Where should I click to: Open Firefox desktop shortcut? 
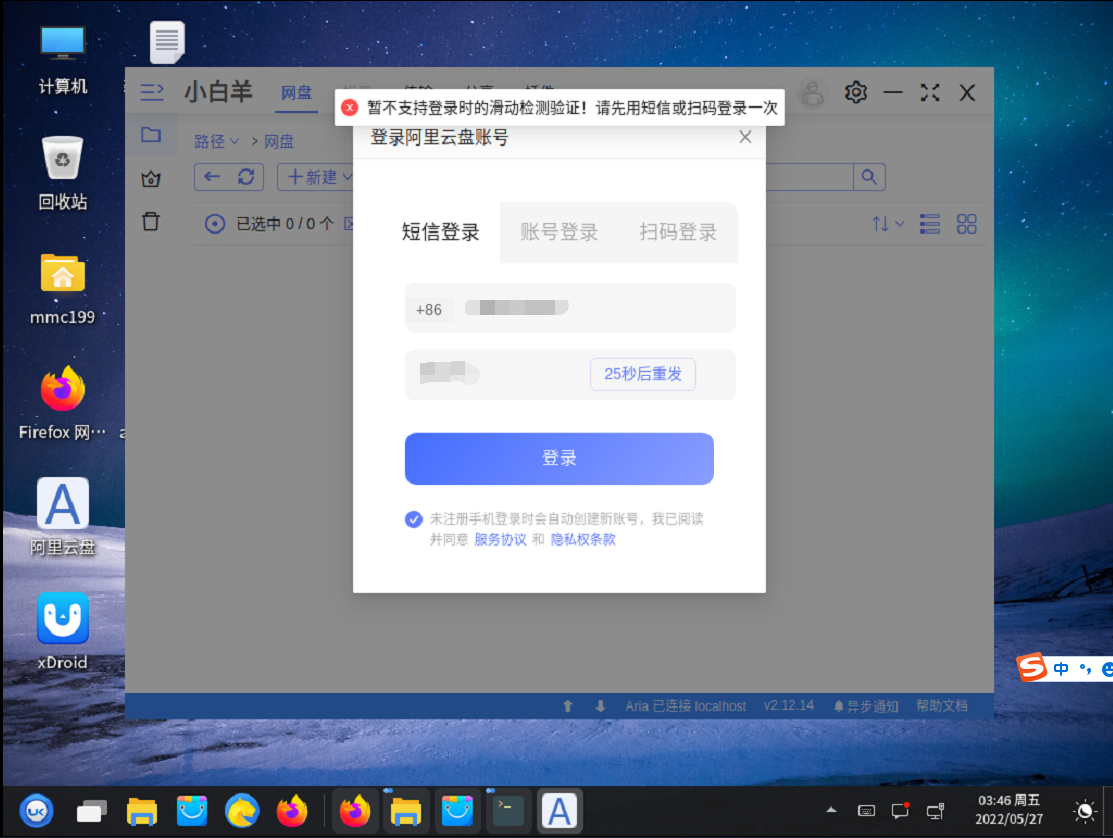[x=62, y=403]
